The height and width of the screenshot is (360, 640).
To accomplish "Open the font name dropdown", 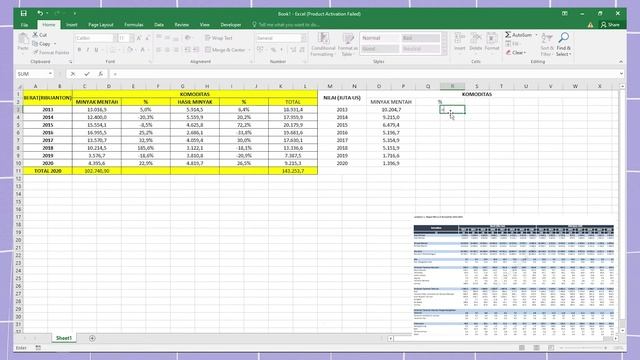I will [x=114, y=38].
